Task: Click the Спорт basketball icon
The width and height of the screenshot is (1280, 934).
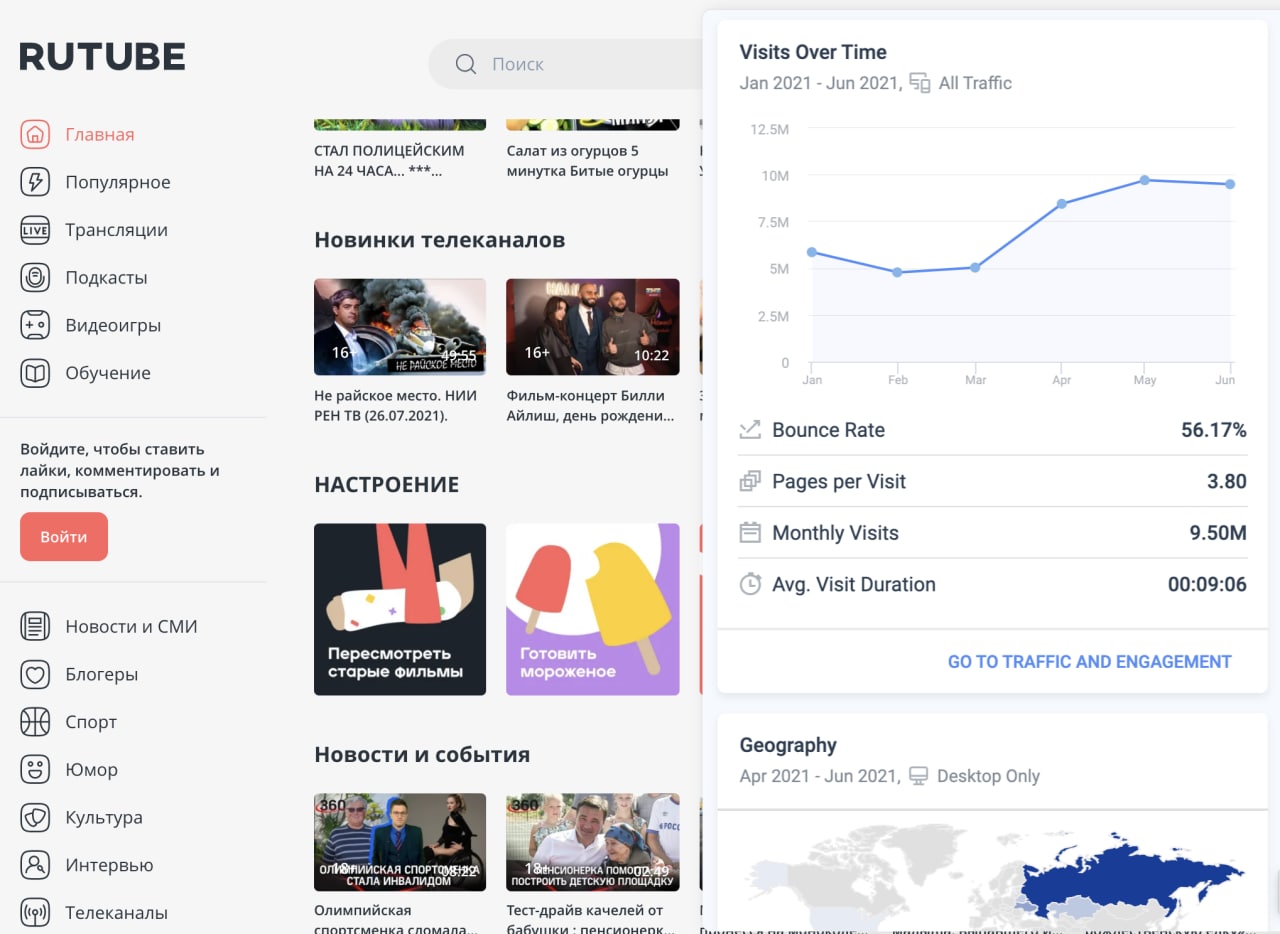Action: [35, 722]
